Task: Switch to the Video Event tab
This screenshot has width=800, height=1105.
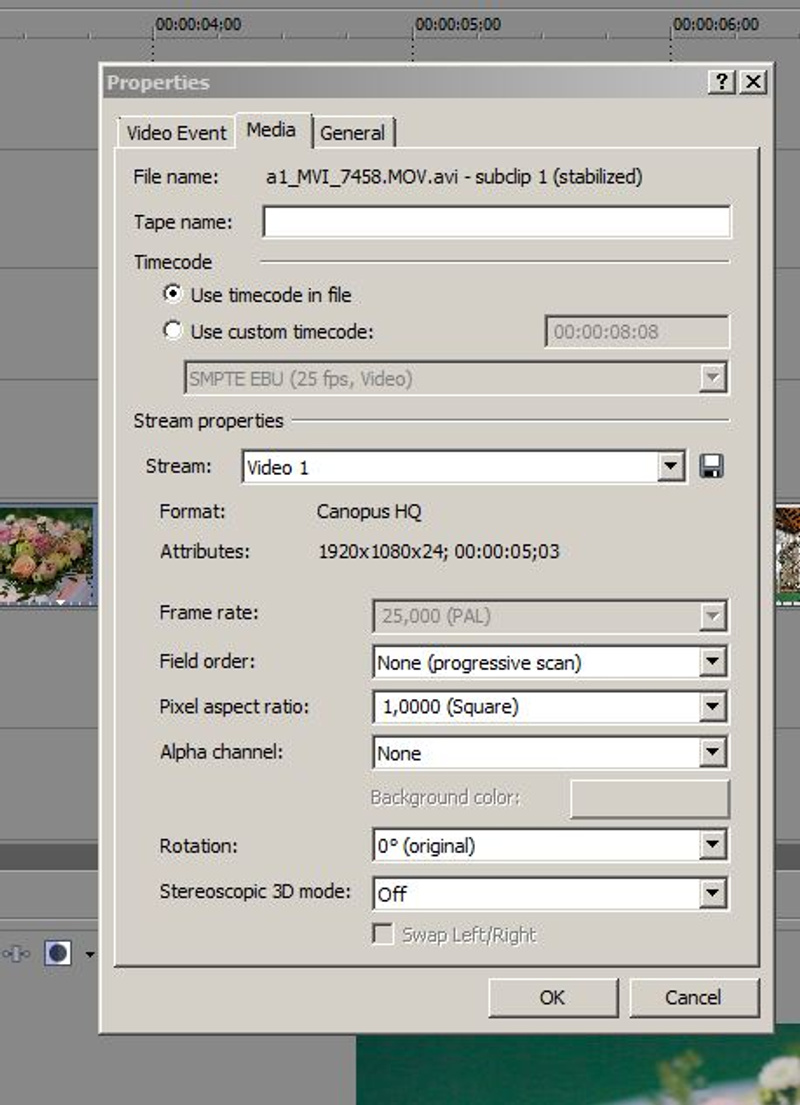Action: pos(176,132)
